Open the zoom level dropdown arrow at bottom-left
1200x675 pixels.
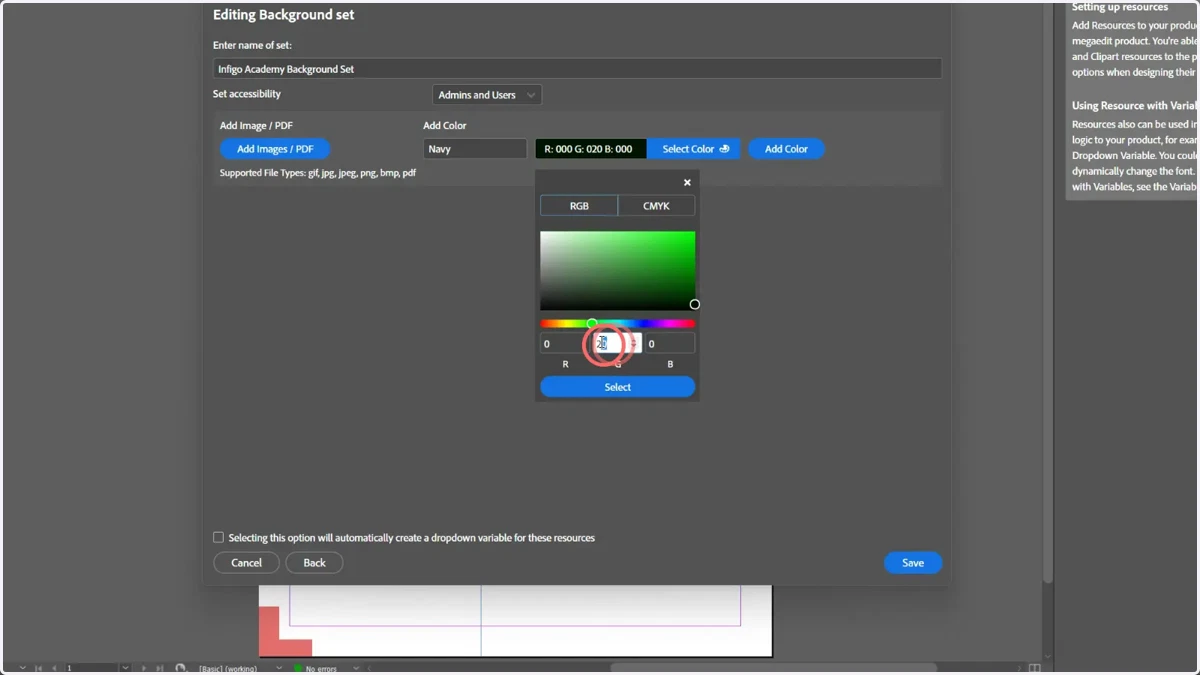pos(22,668)
